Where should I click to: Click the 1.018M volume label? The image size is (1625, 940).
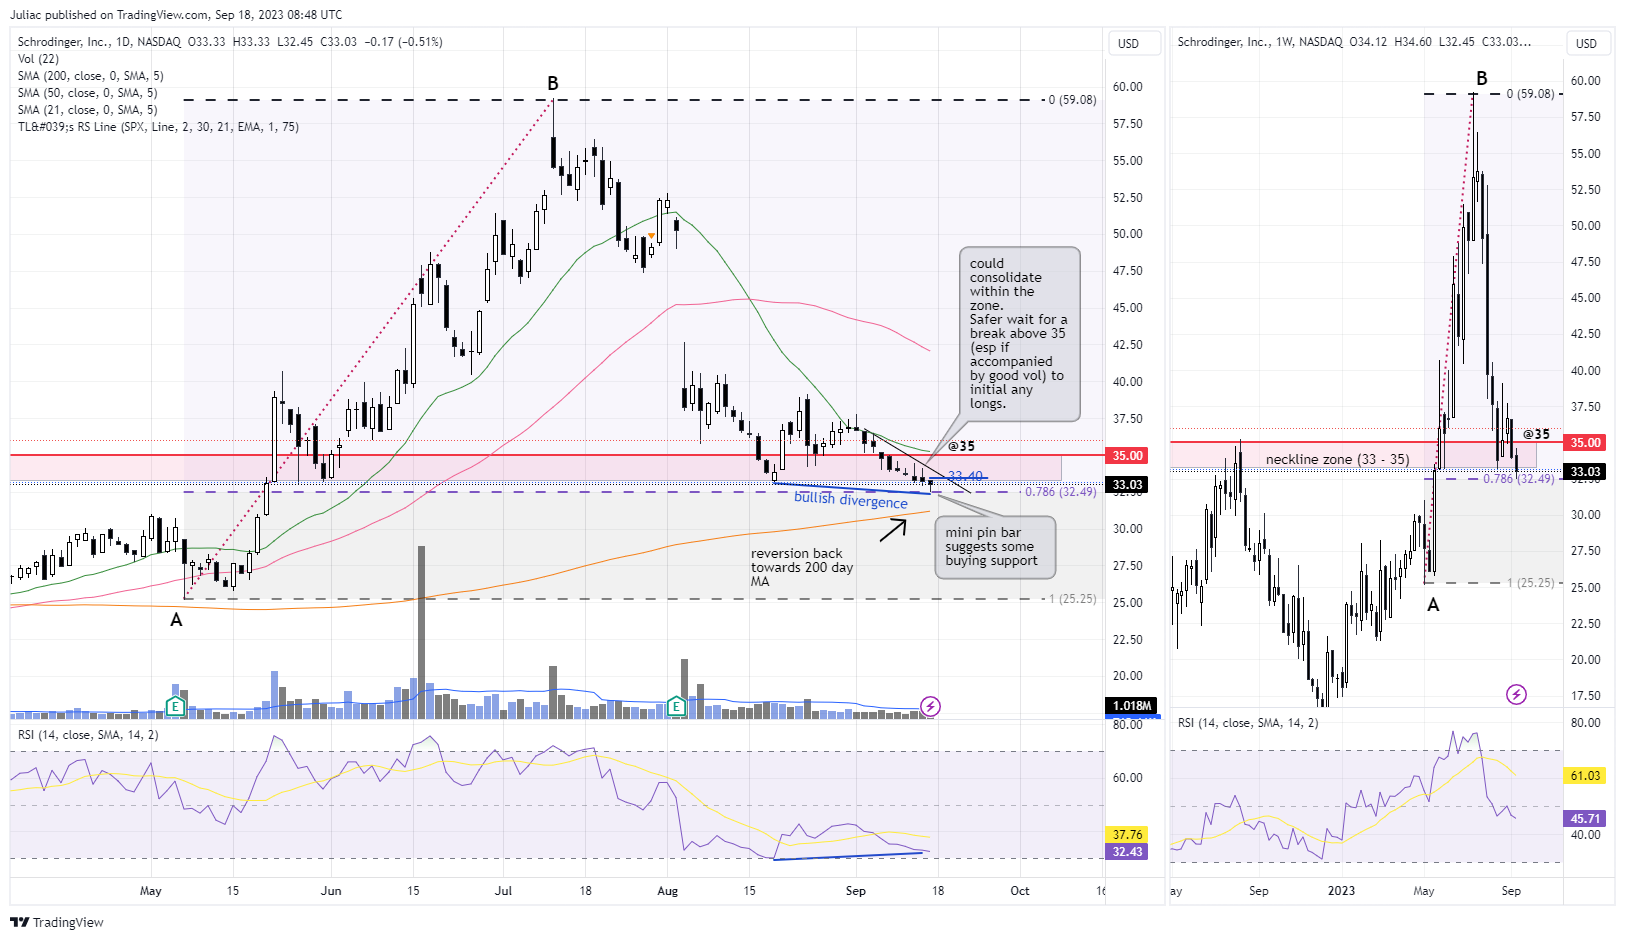tap(1132, 705)
